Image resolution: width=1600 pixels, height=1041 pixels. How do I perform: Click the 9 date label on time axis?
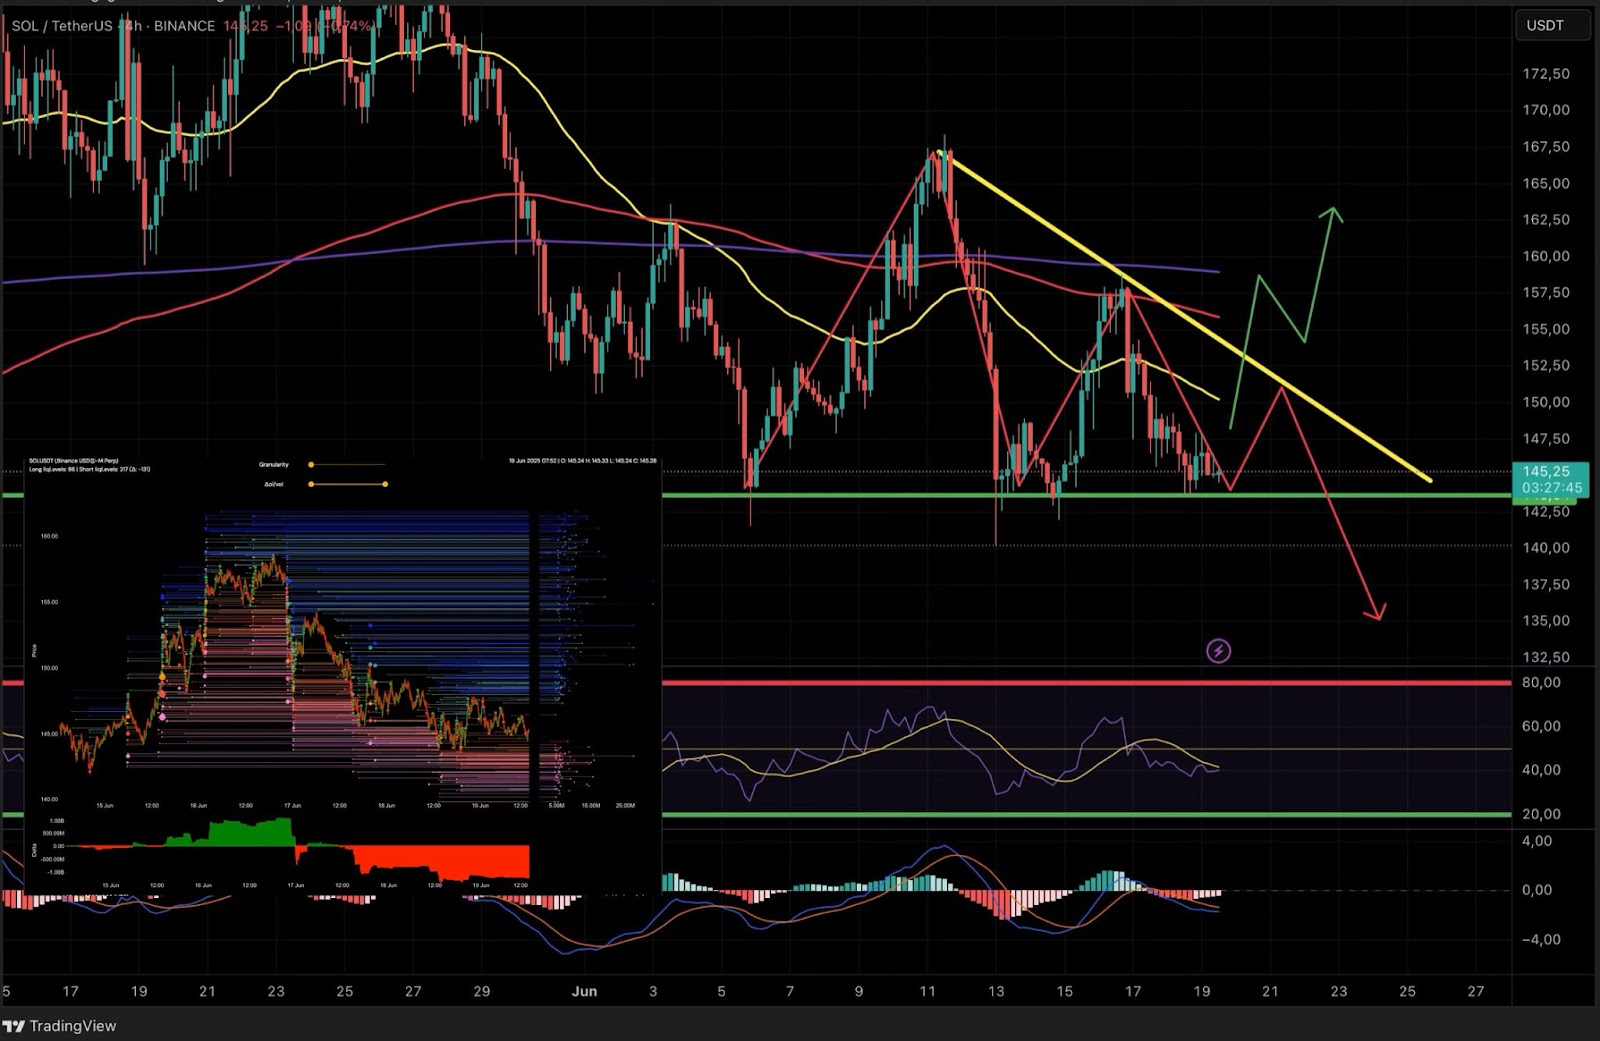(859, 991)
